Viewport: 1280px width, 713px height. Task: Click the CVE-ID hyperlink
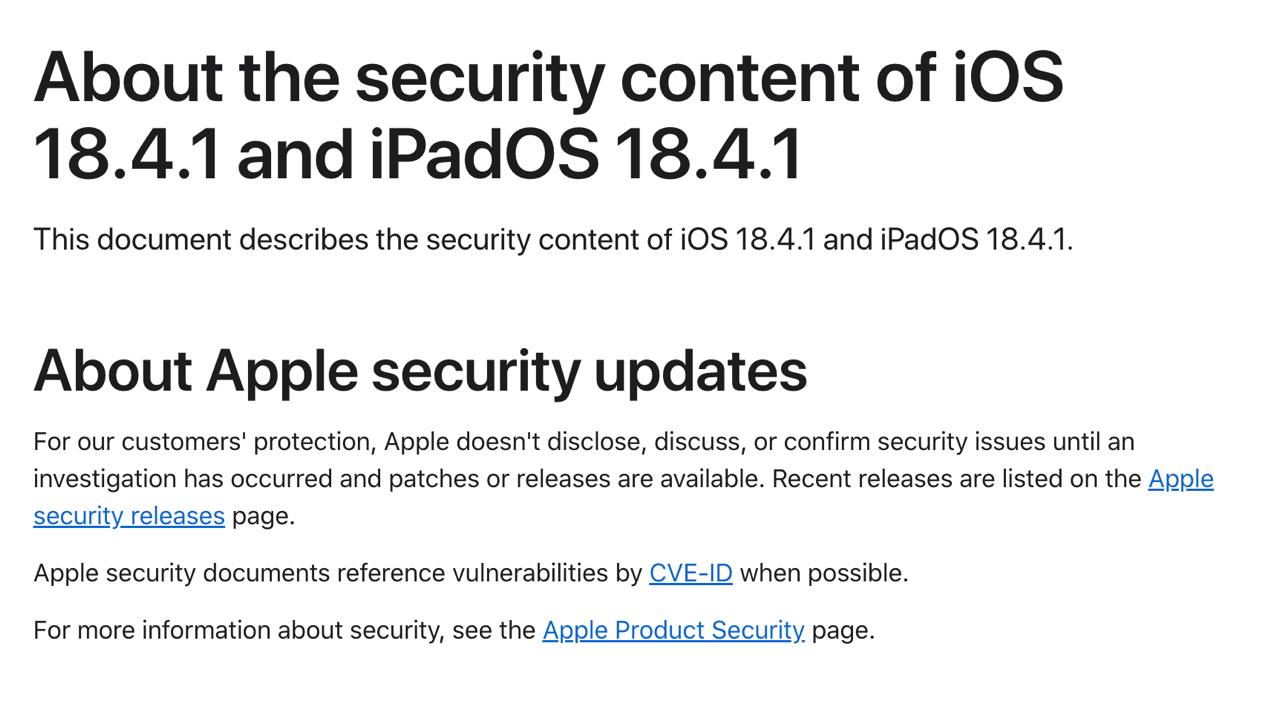point(690,573)
